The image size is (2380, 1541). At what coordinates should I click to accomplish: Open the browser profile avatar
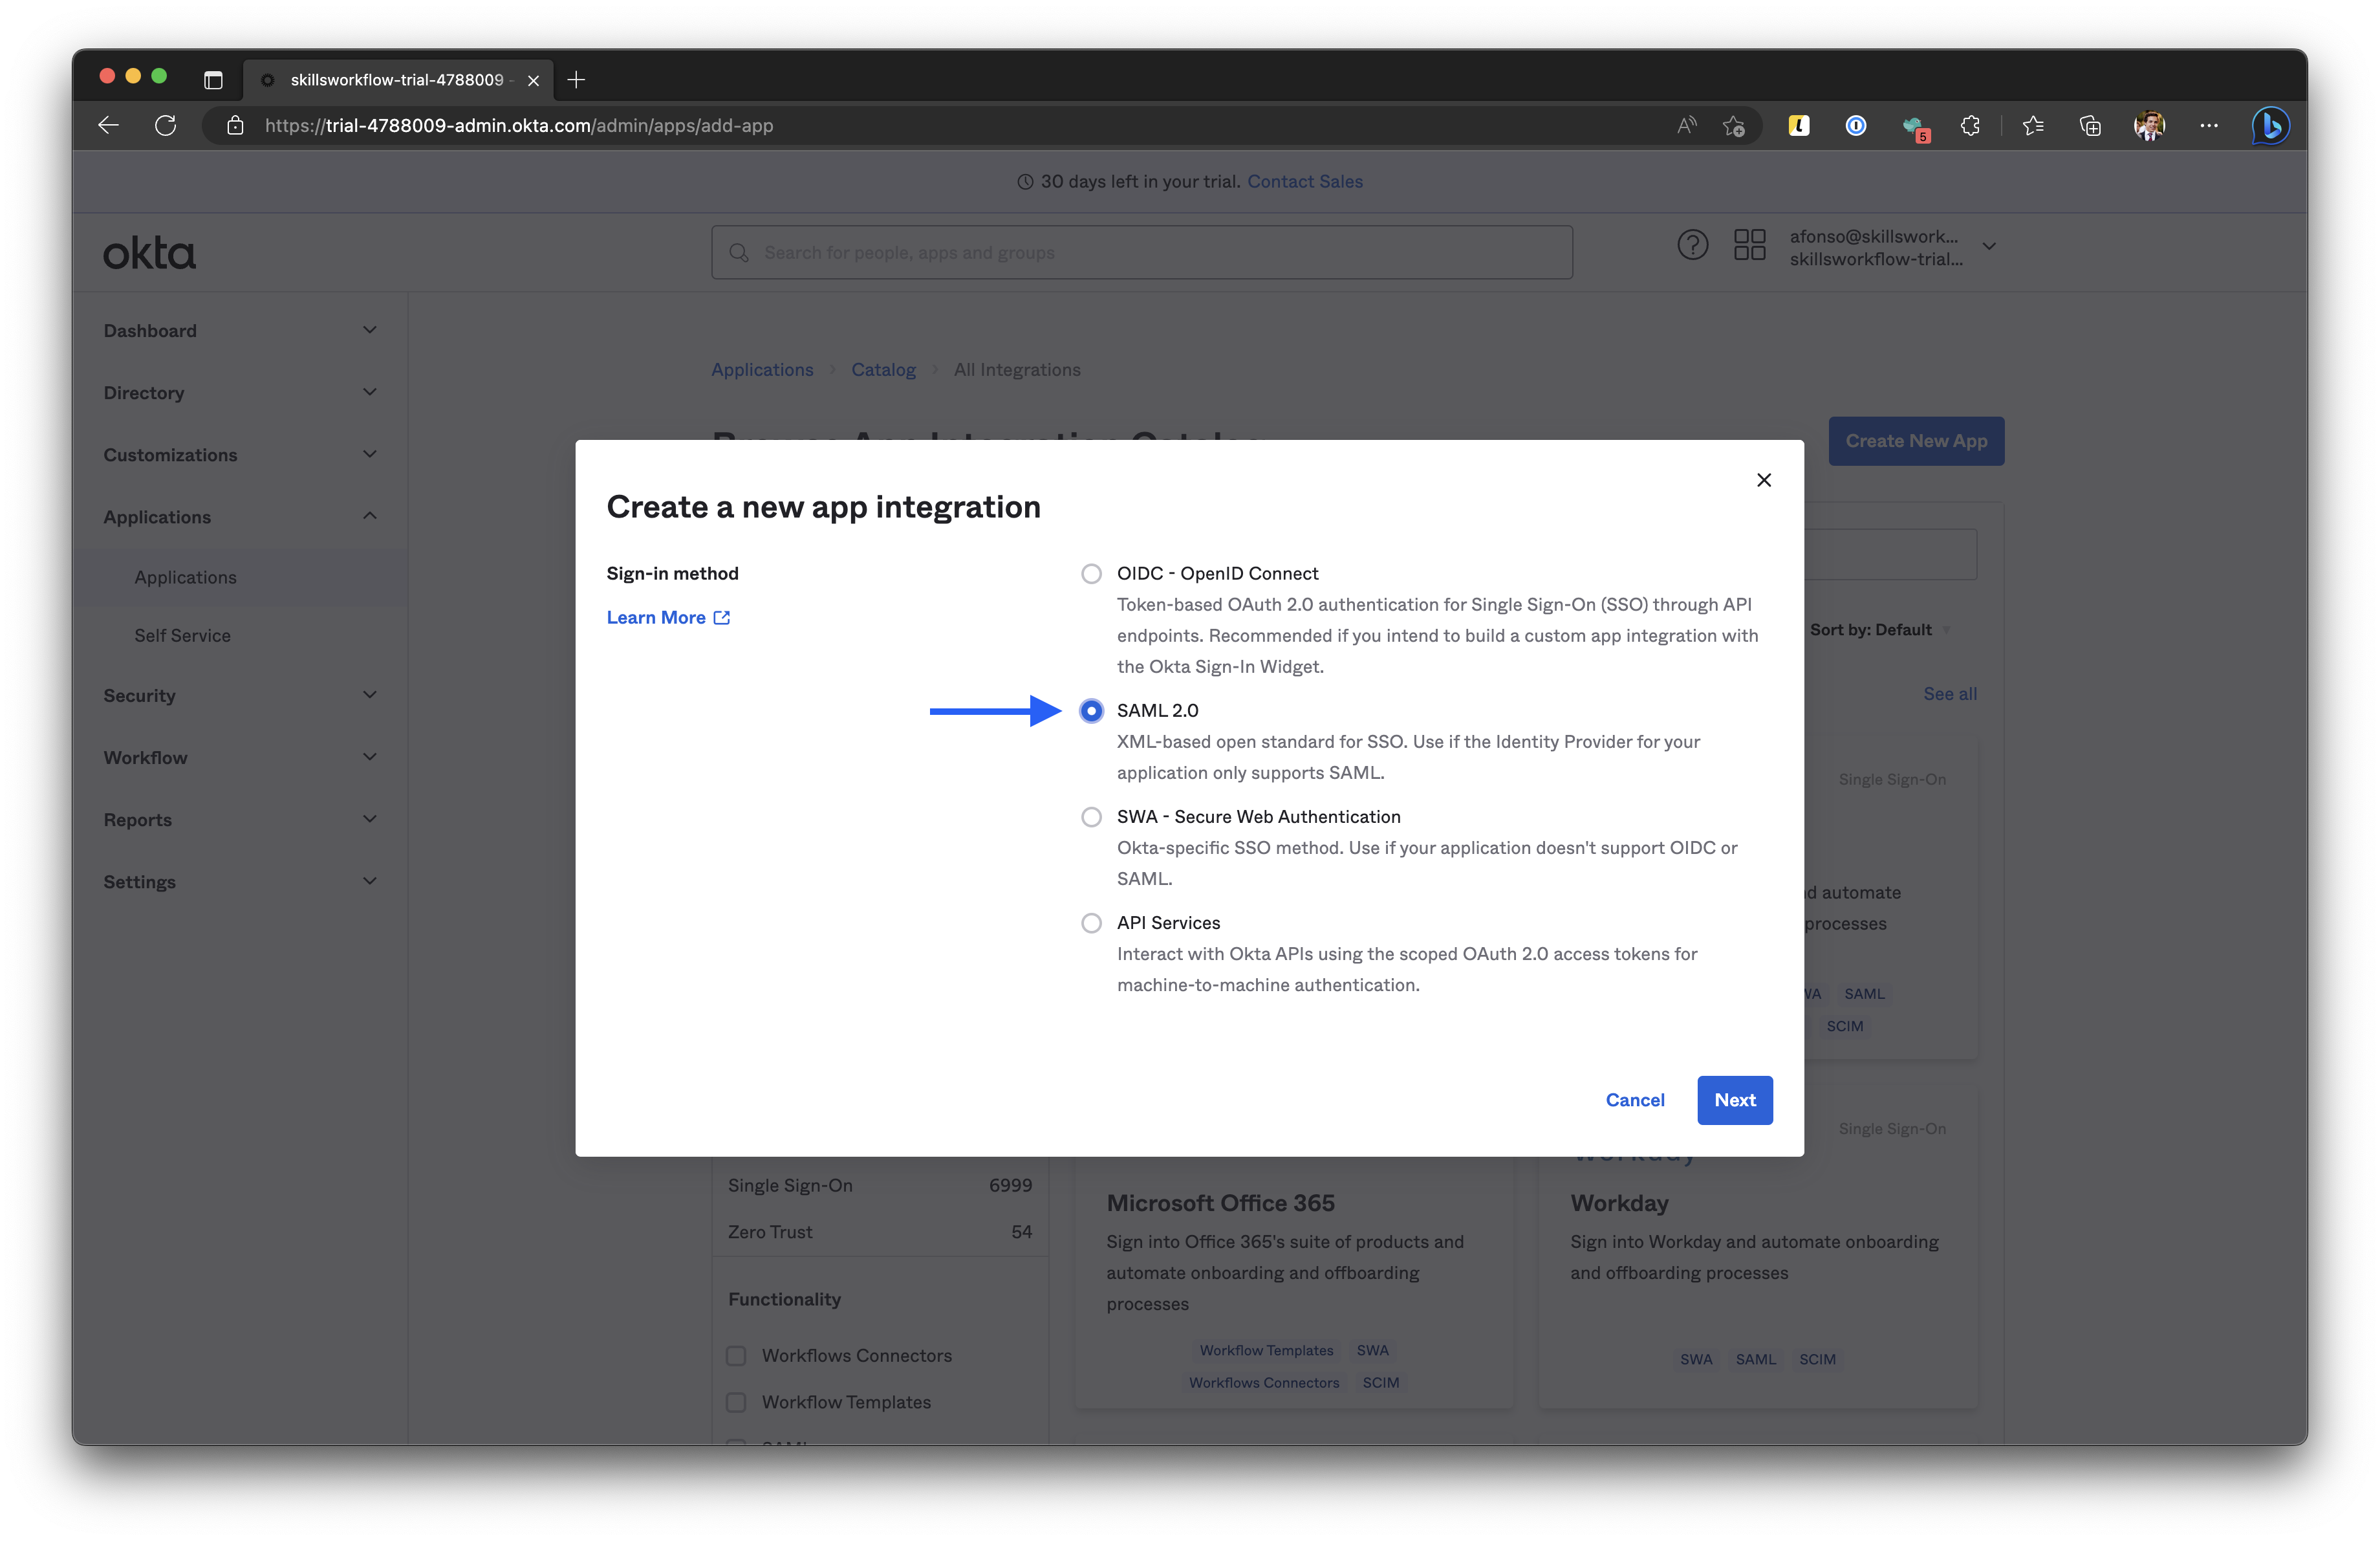[x=2149, y=125]
